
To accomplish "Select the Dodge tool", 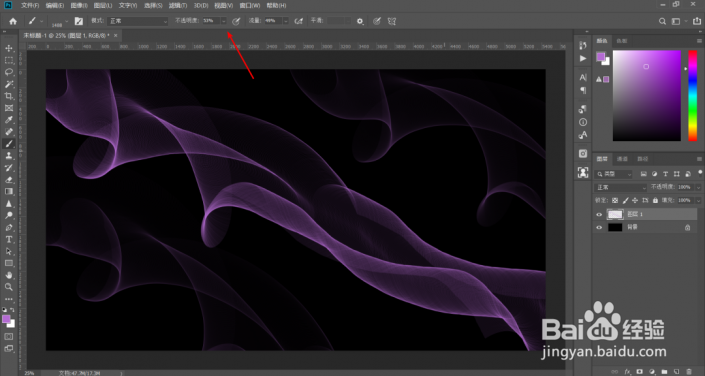I will tap(9, 215).
